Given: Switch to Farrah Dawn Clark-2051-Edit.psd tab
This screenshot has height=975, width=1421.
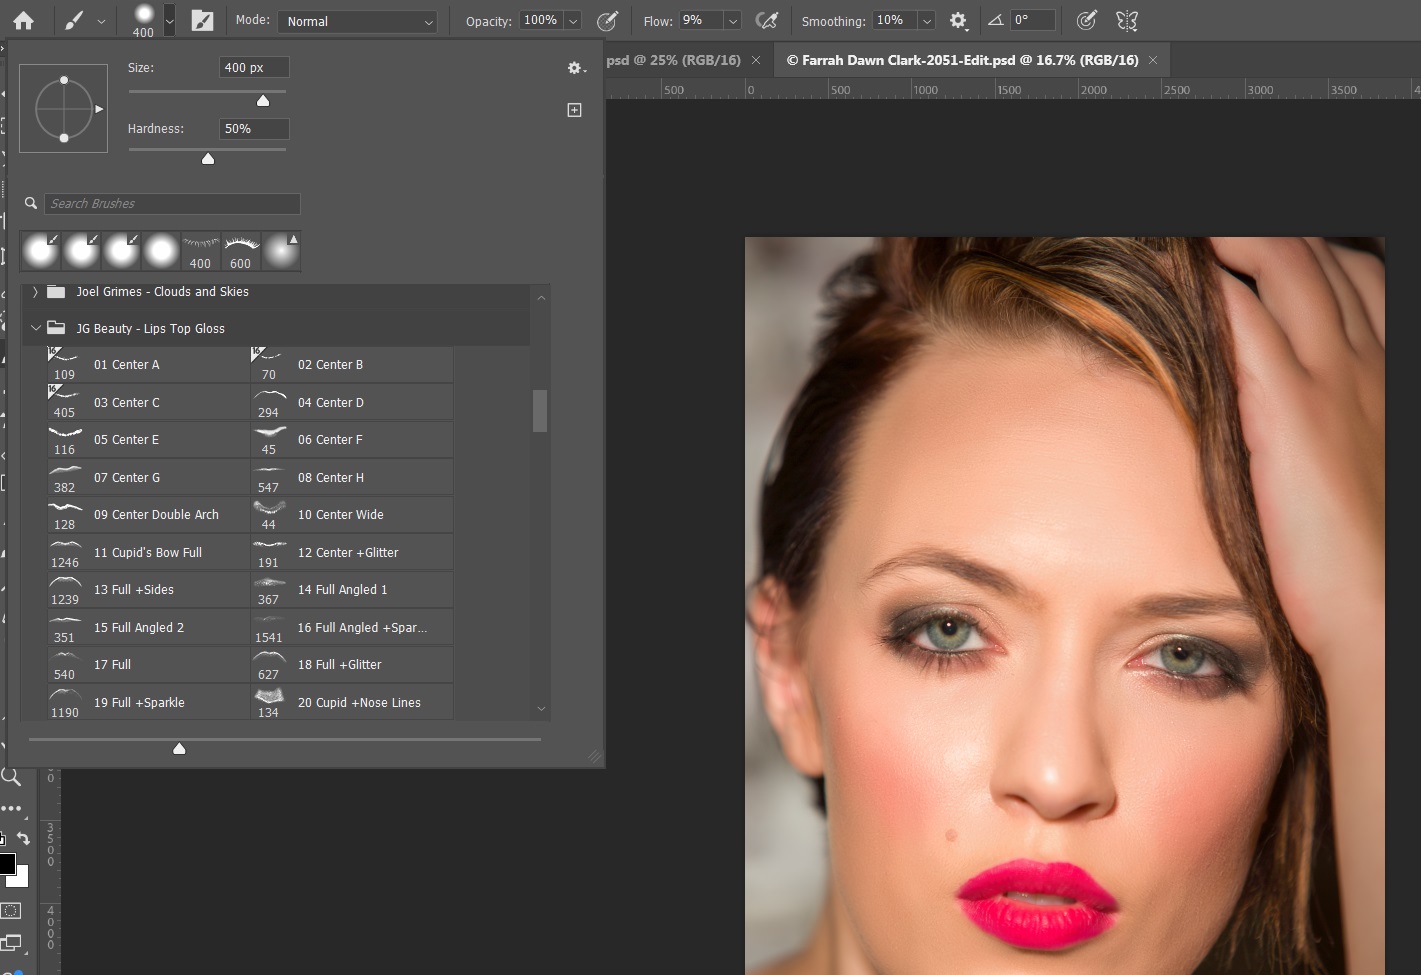Looking at the screenshot, I should click(x=962, y=60).
